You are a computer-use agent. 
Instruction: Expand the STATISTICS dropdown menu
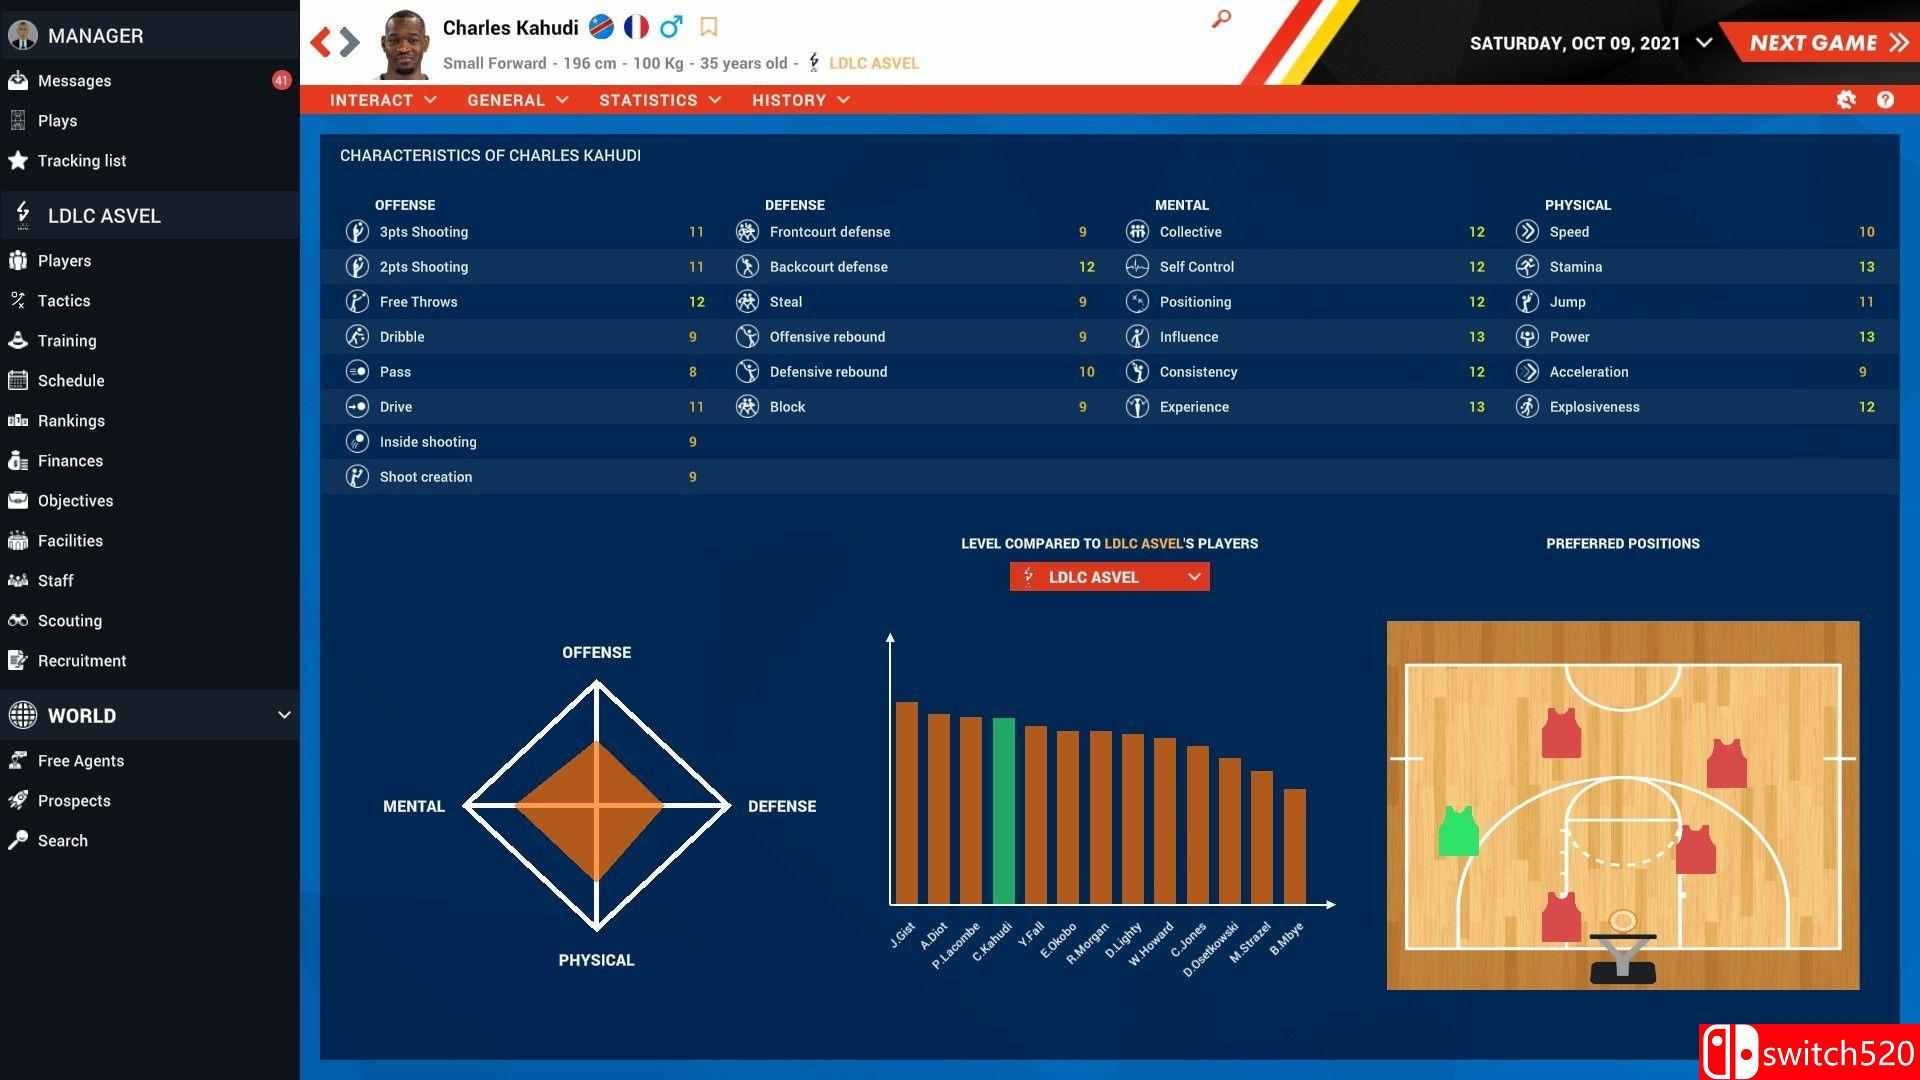[658, 99]
